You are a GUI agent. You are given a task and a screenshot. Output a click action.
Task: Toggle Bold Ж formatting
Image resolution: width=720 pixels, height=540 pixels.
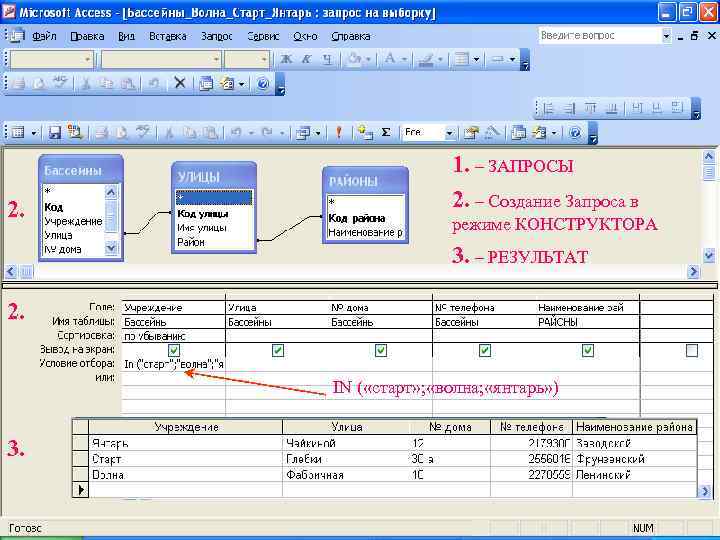[x=287, y=59]
